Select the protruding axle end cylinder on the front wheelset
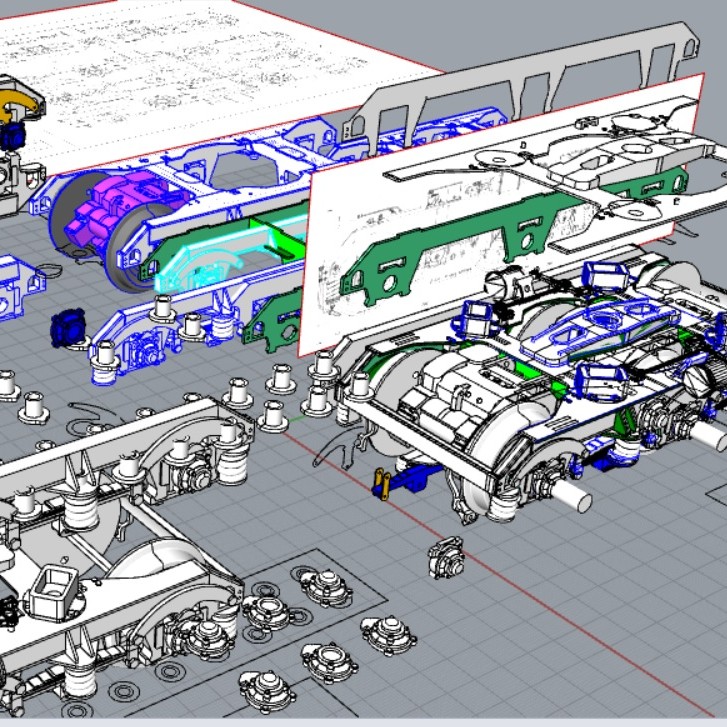This screenshot has width=727, height=727. point(573,495)
